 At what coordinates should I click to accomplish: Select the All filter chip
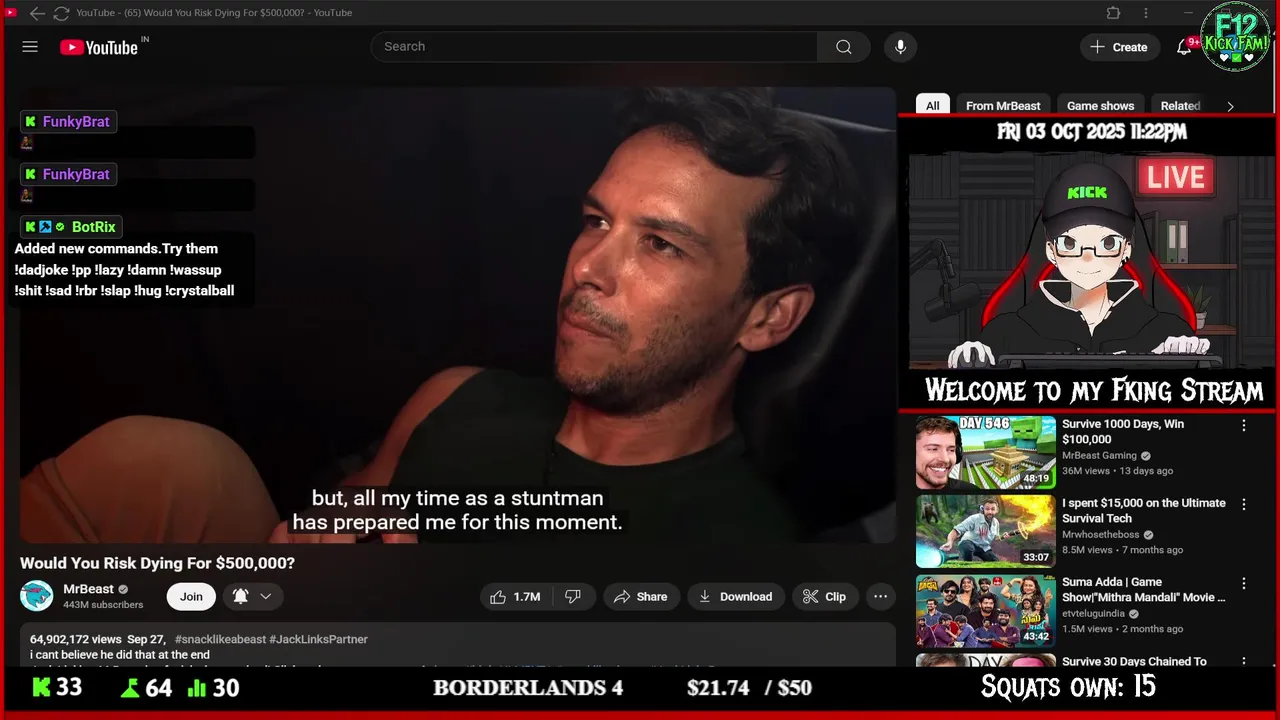932,105
